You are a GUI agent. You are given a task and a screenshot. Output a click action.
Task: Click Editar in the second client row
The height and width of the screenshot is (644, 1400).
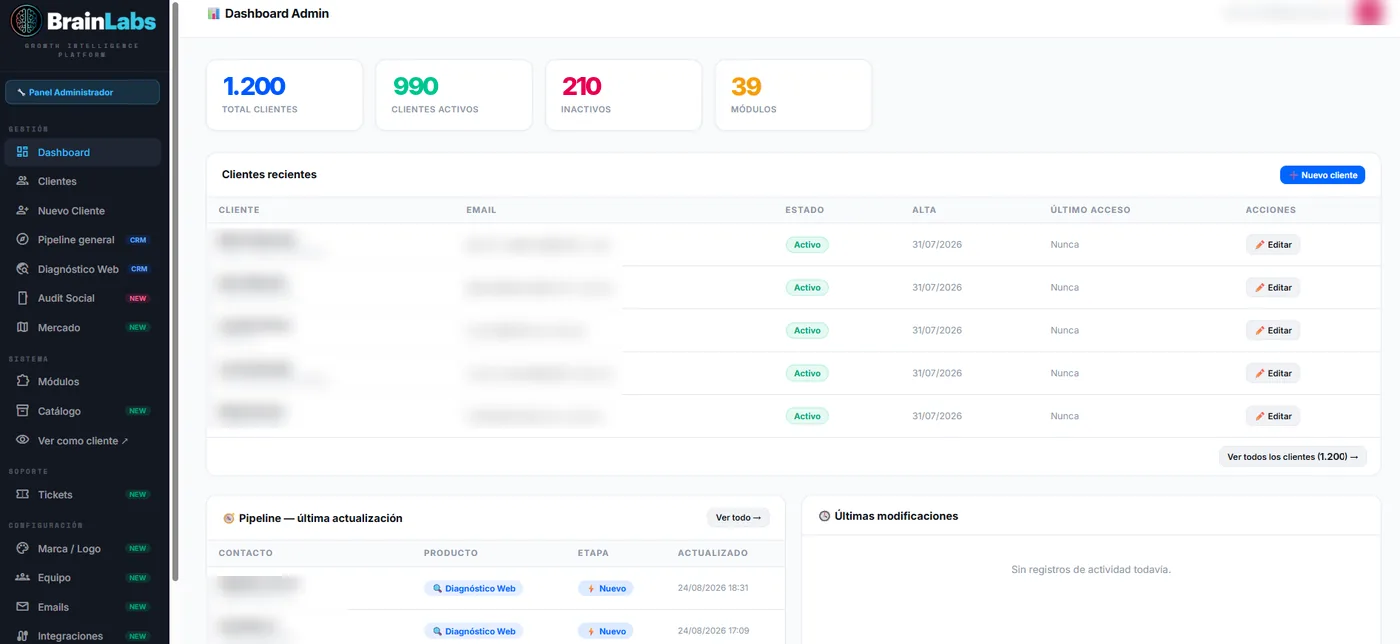(x=1273, y=287)
